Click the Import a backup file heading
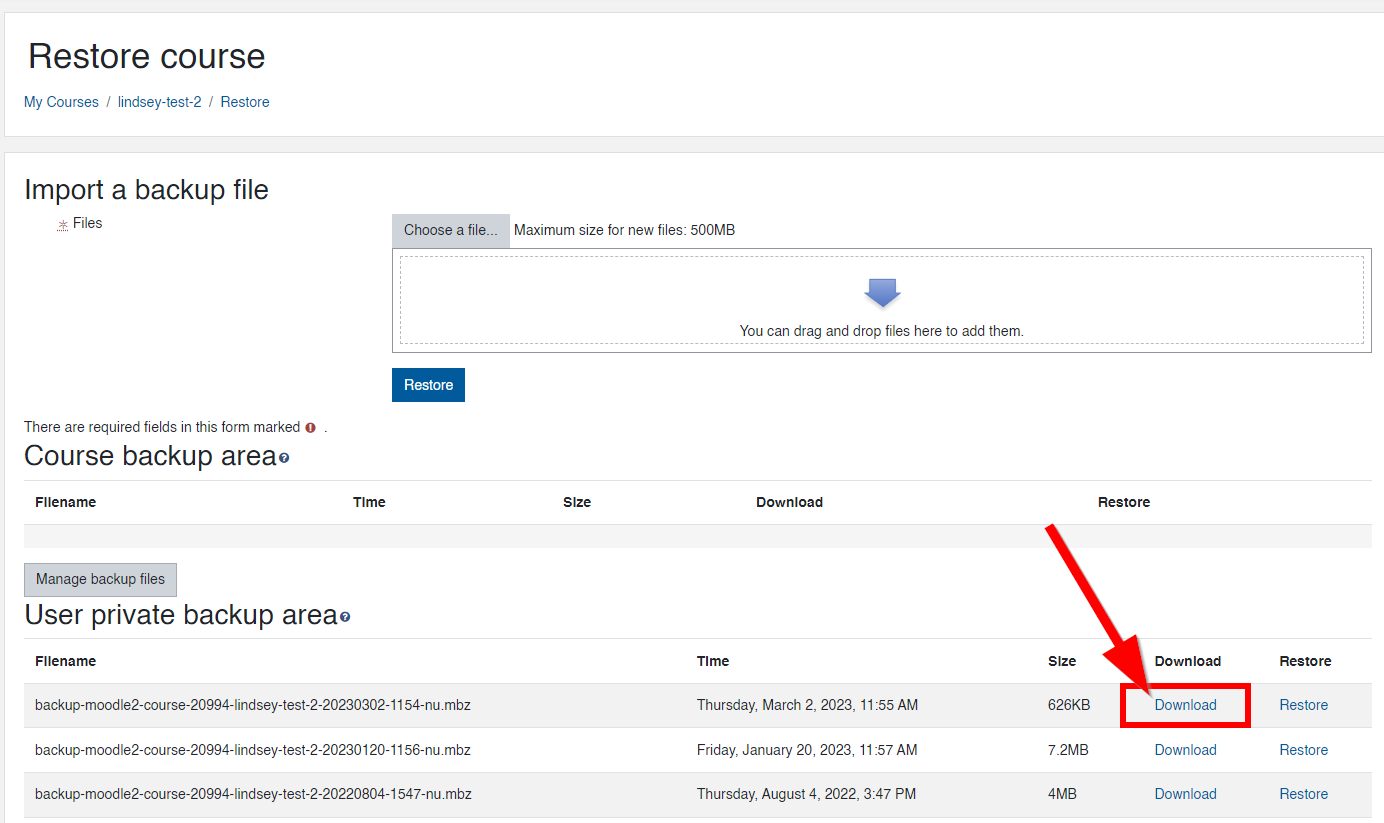Image resolution: width=1384 pixels, height=823 pixels. (x=146, y=189)
